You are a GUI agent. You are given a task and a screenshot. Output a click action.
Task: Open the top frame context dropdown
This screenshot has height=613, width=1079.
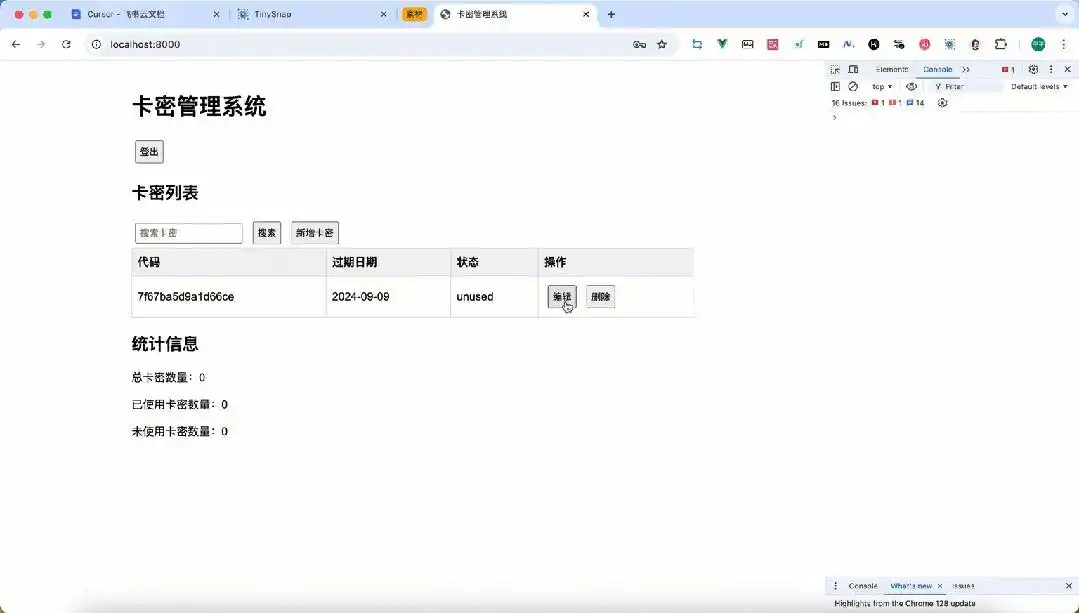coord(881,87)
